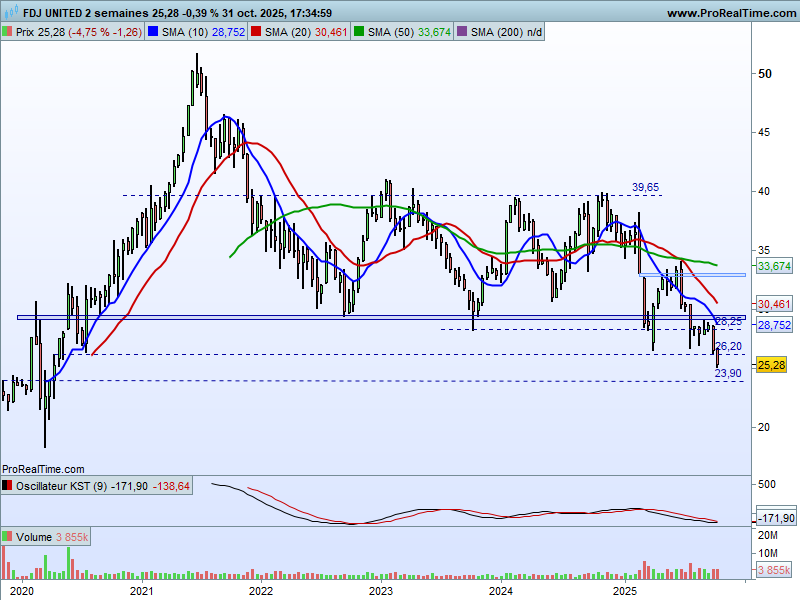Click the 40 price scale value
Image resolution: width=800 pixels, height=600 pixels.
[764, 191]
